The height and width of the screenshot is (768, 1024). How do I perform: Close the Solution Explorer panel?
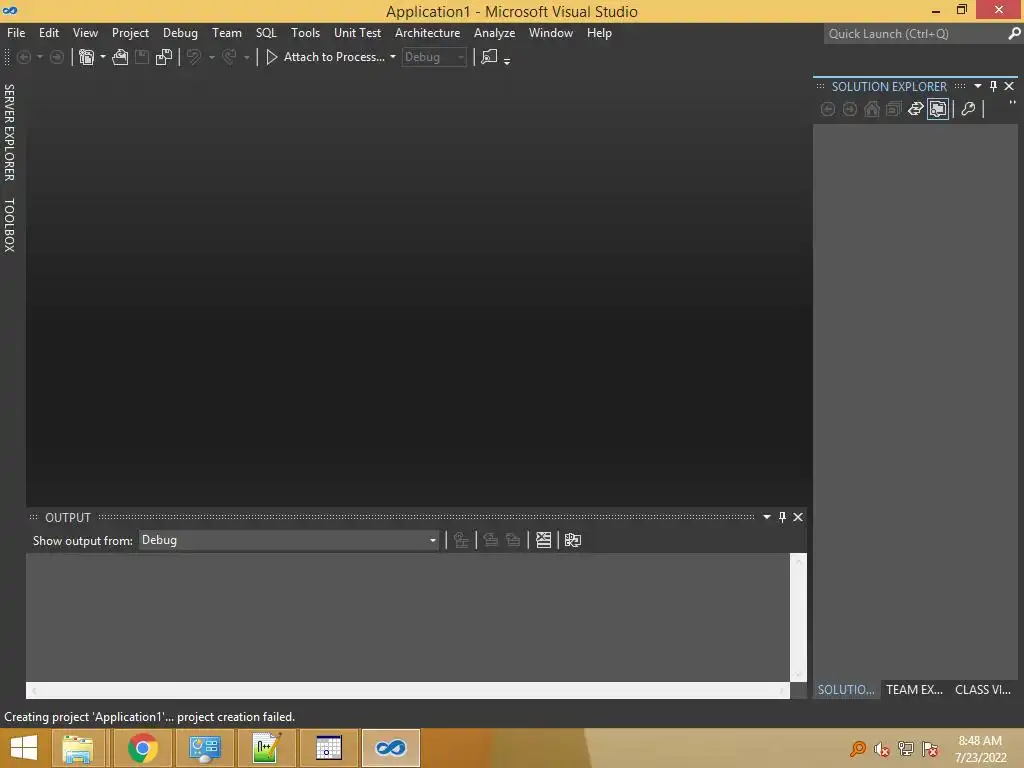pos(1009,86)
